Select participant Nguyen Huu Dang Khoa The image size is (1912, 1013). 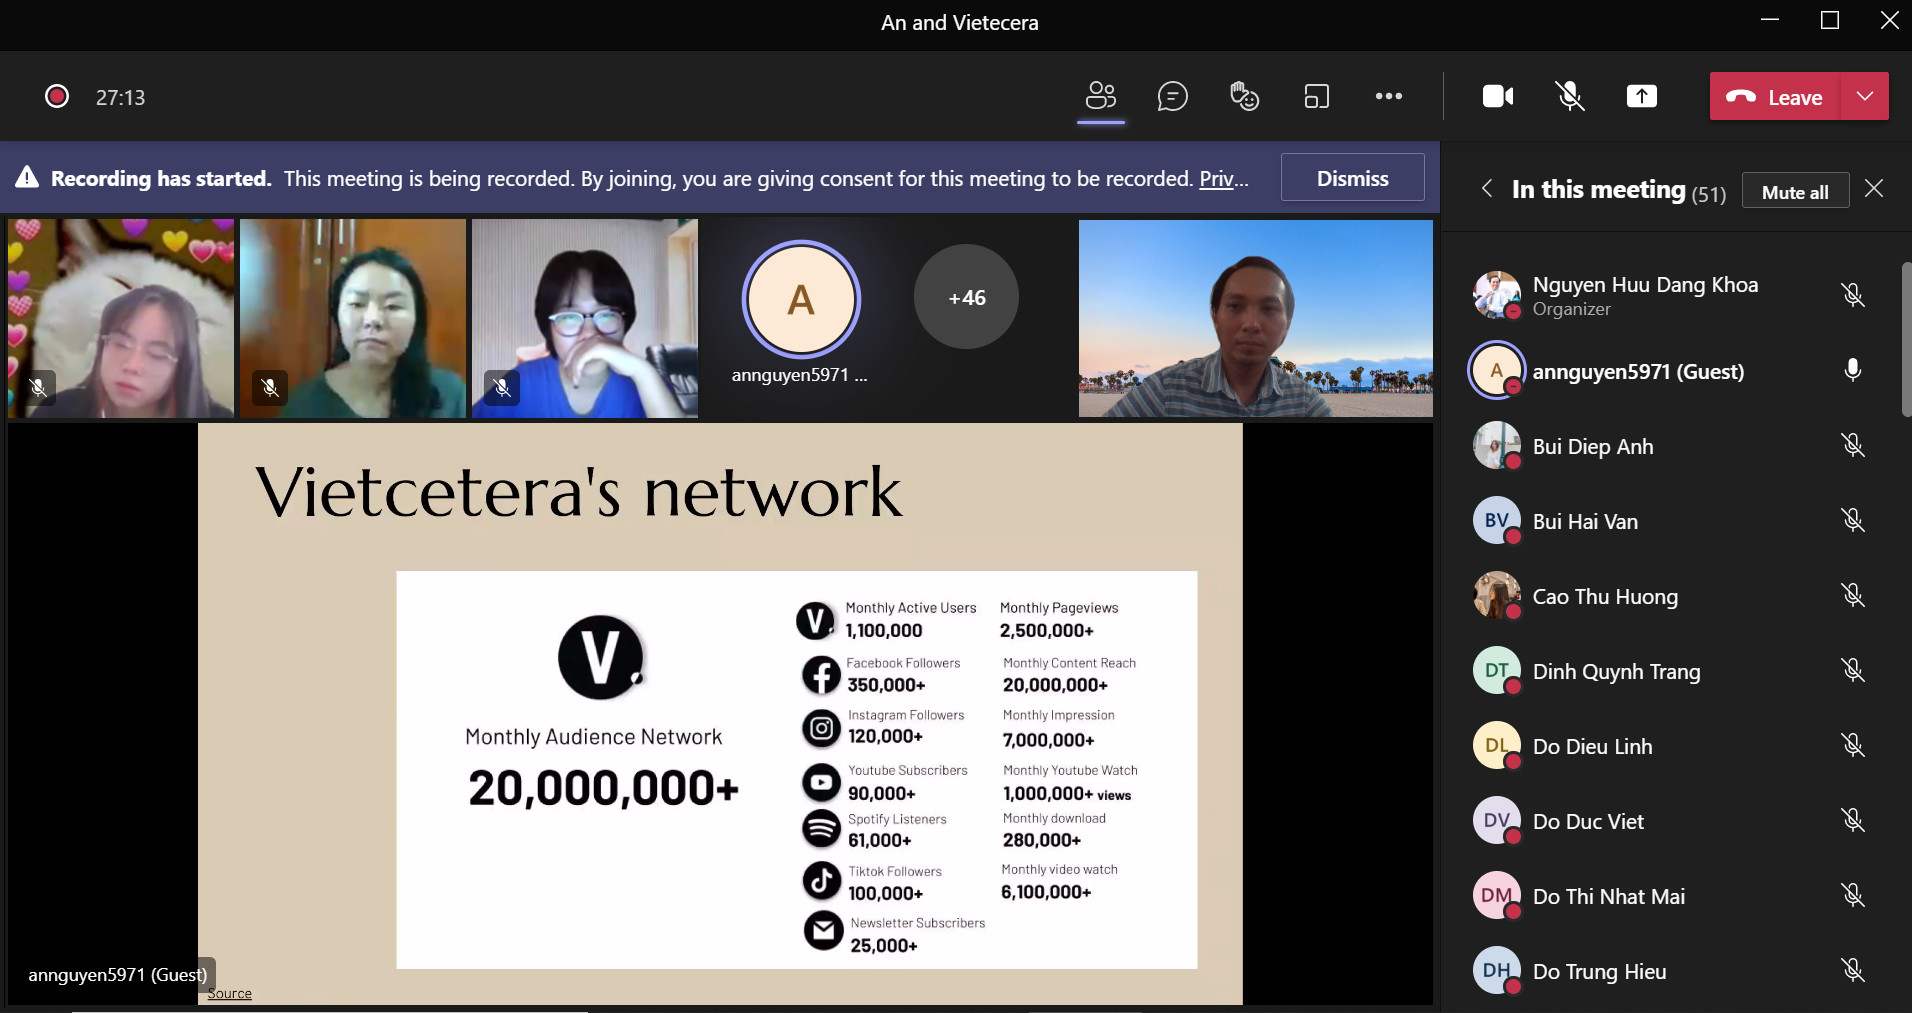tap(1670, 295)
